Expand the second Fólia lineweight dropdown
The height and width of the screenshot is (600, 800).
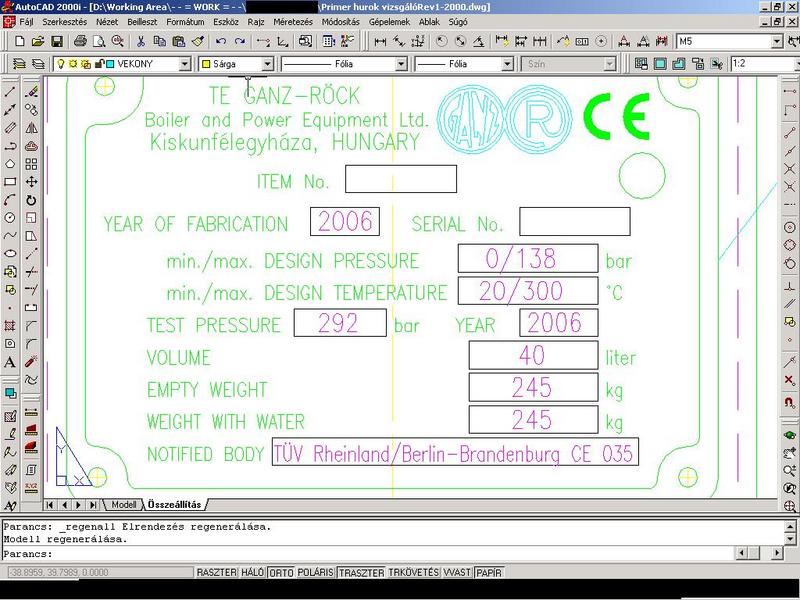[x=507, y=64]
